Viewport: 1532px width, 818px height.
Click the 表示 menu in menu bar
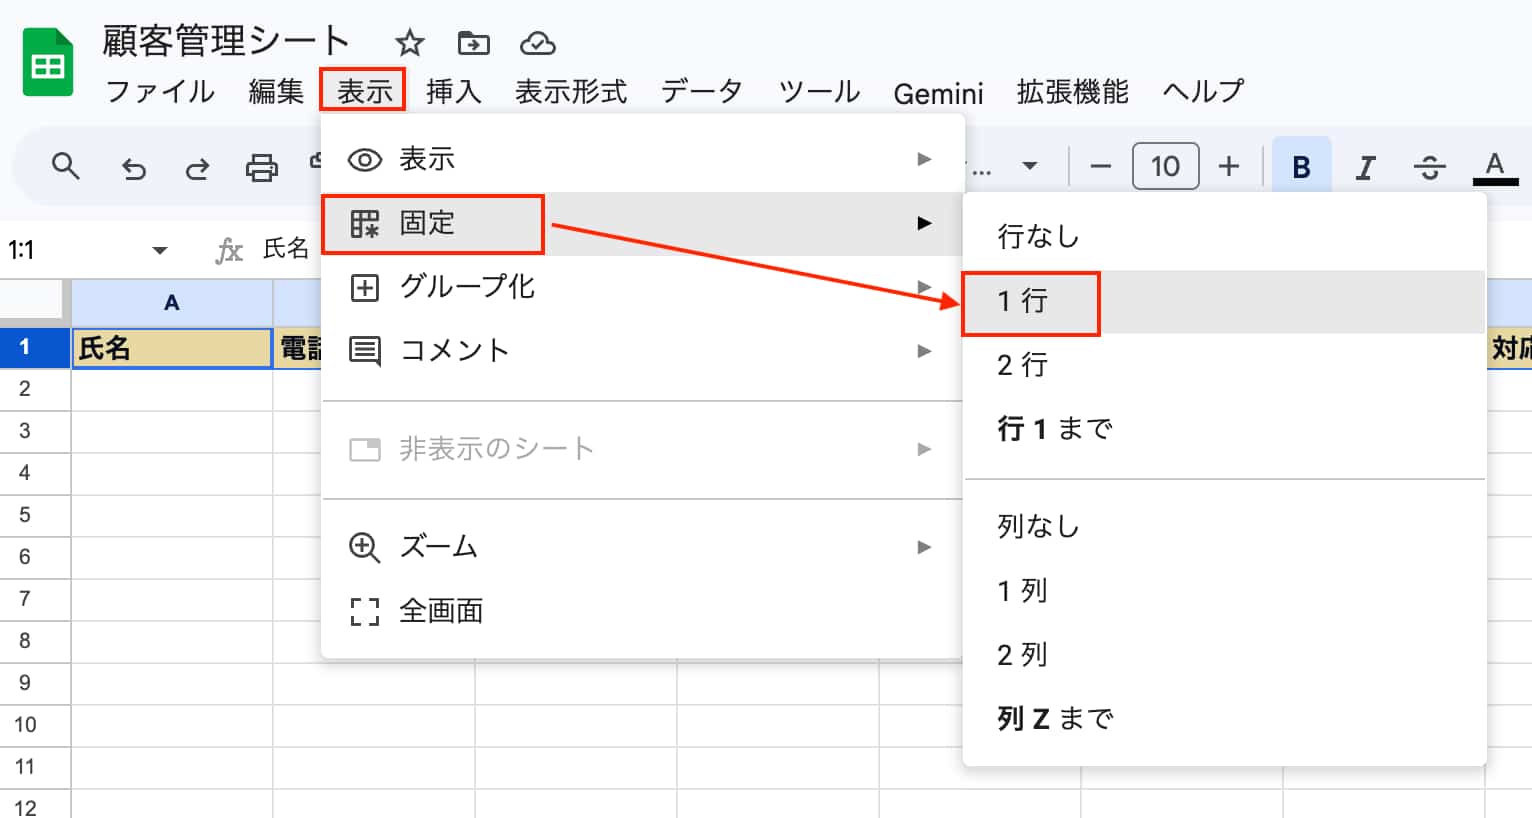click(363, 91)
